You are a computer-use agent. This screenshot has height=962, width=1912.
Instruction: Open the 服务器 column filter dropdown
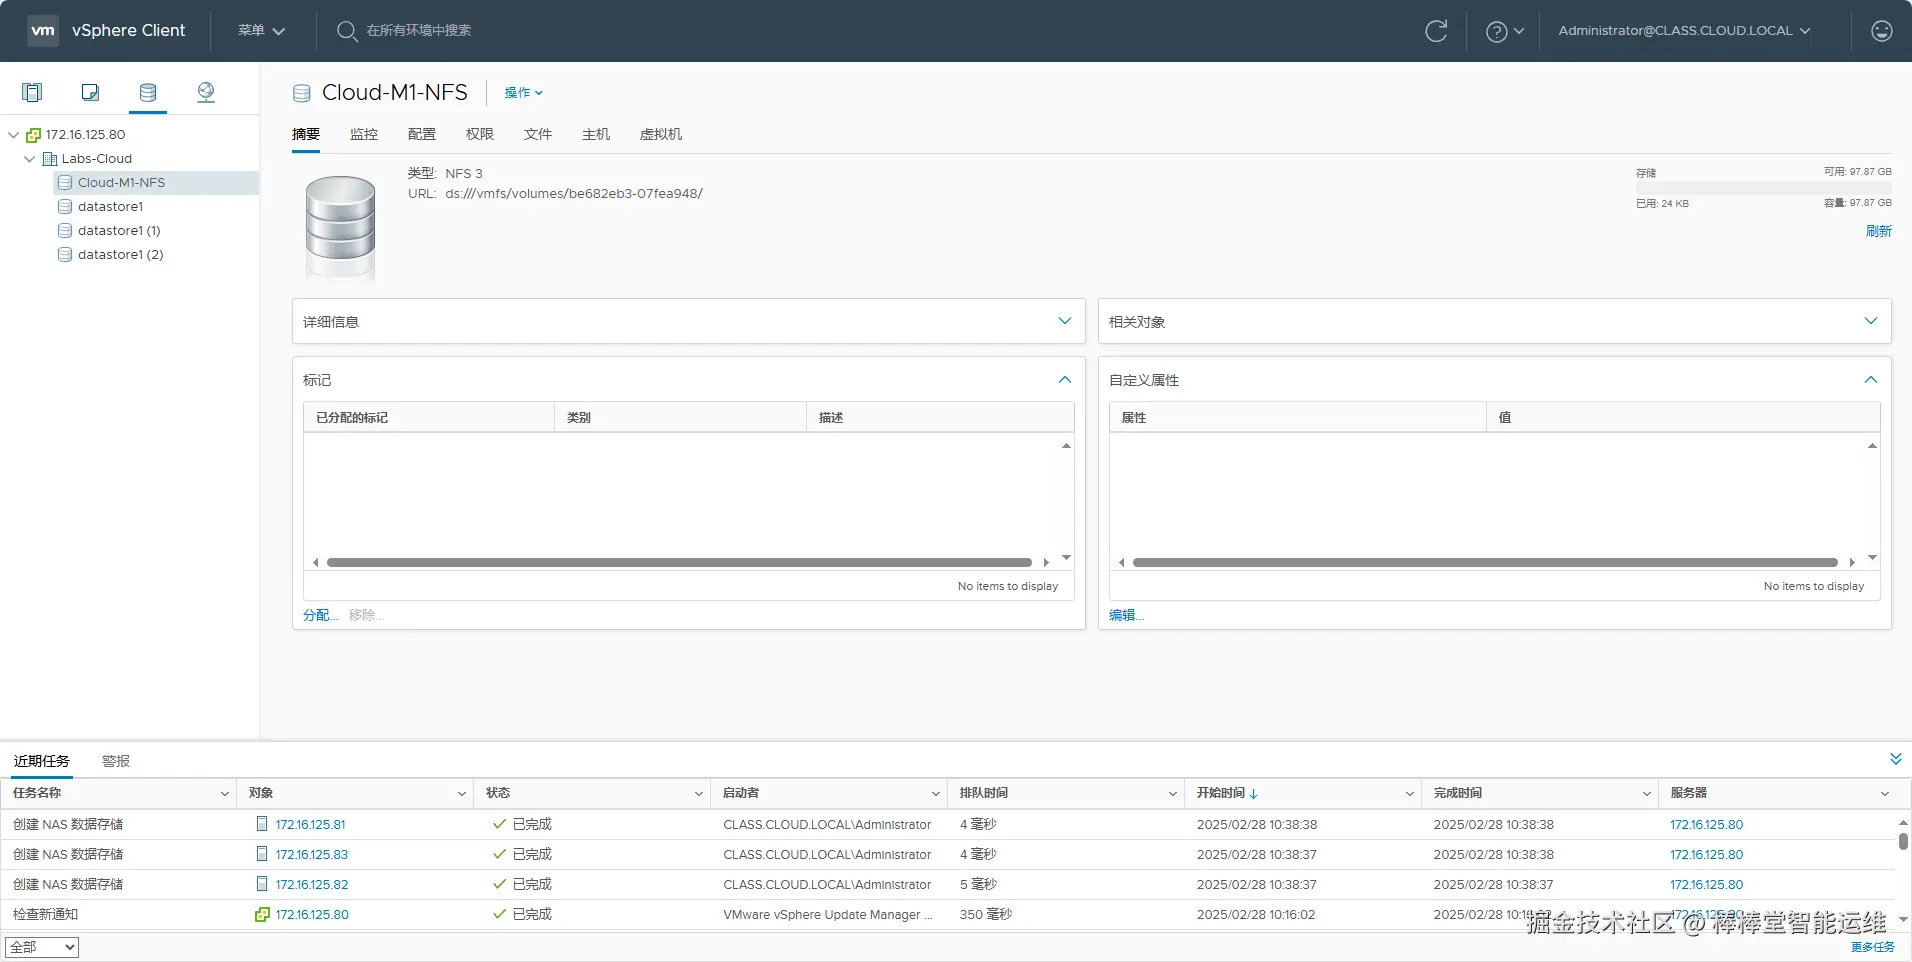1885,794
